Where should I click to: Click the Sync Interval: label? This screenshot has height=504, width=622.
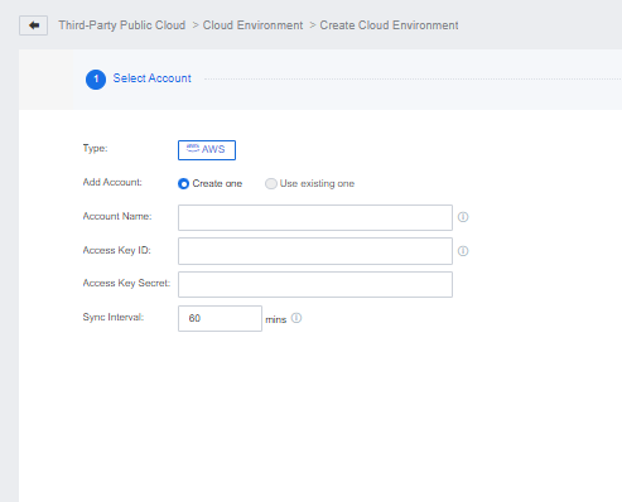113,317
